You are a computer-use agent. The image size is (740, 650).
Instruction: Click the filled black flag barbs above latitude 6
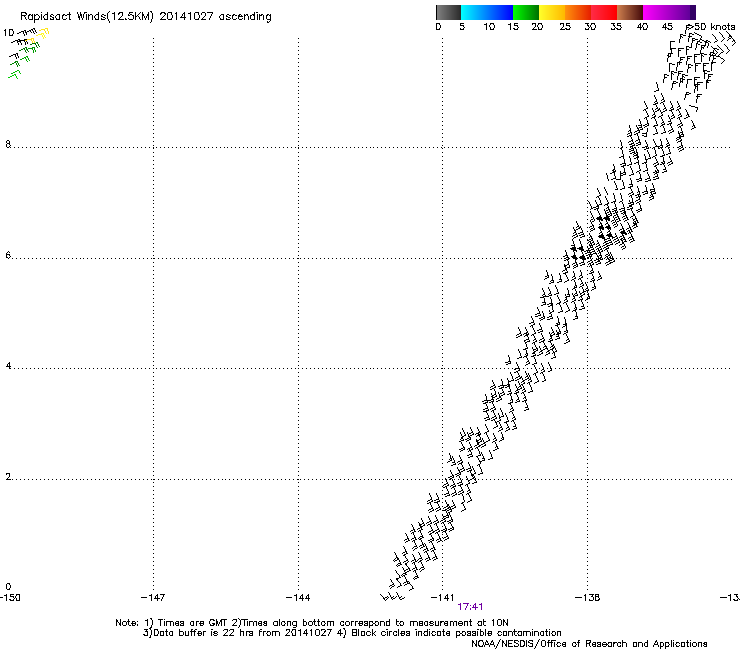[x=605, y=227]
